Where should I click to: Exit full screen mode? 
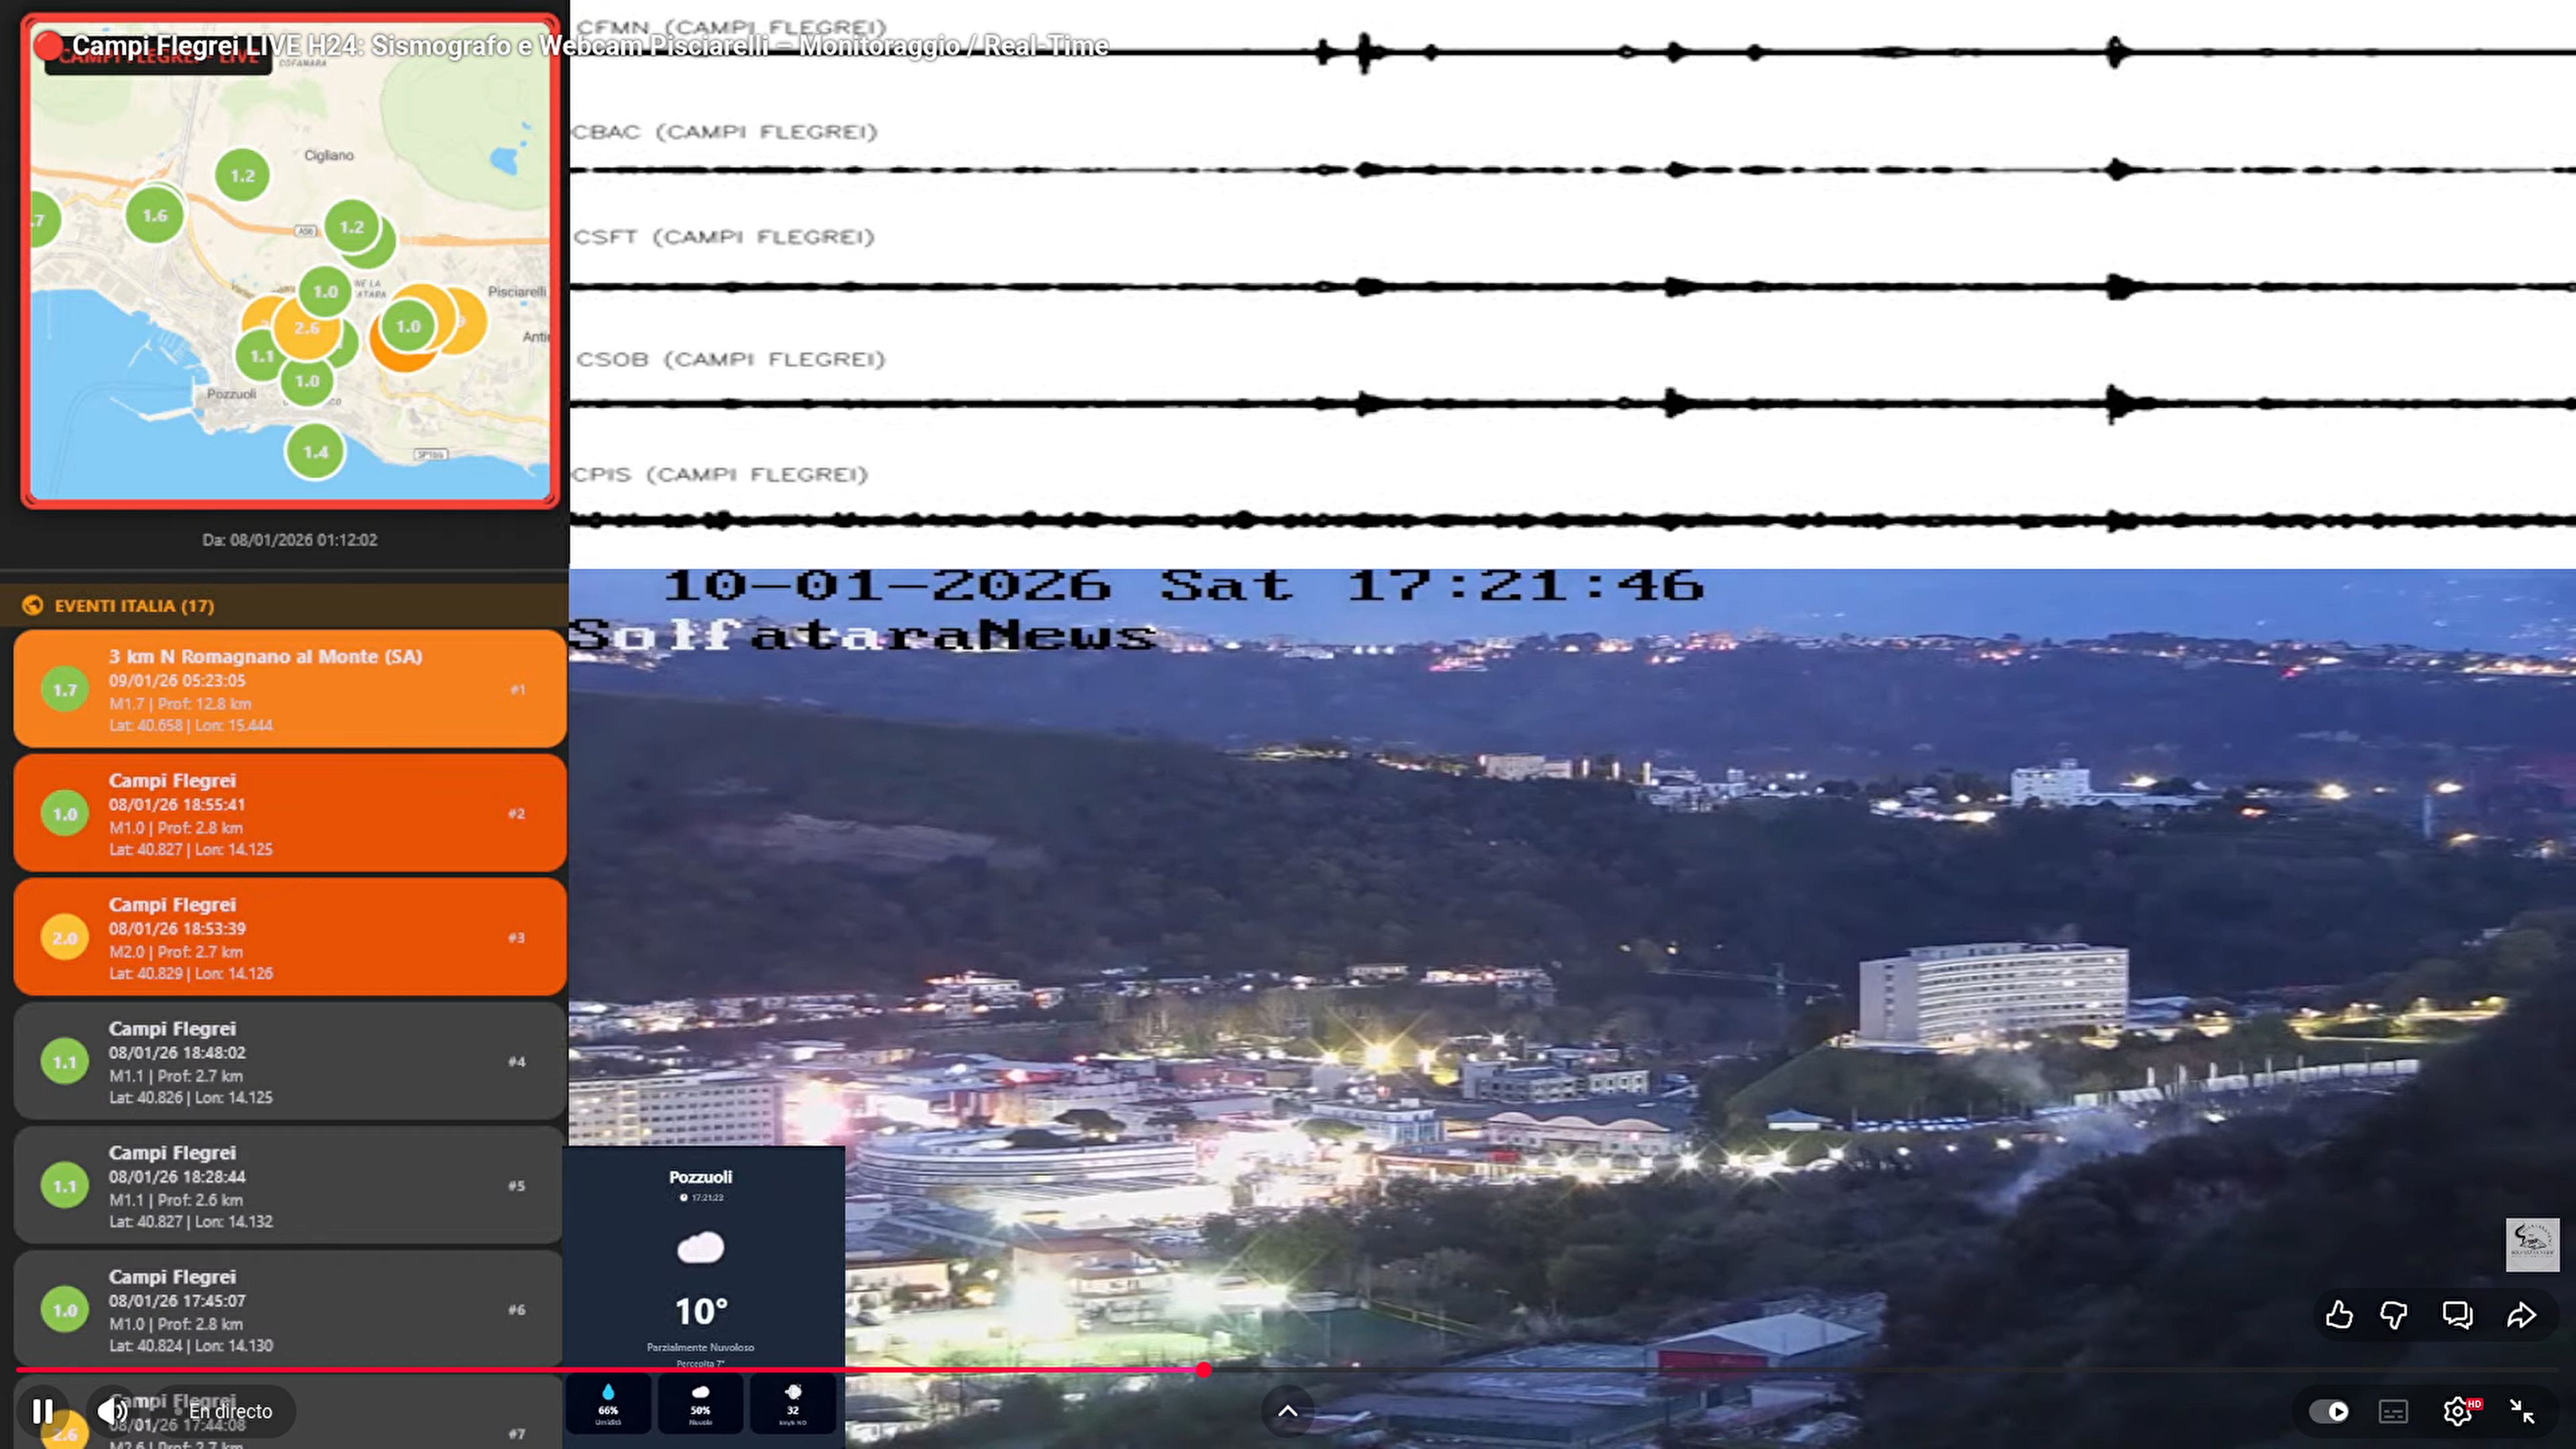[x=2522, y=1411]
